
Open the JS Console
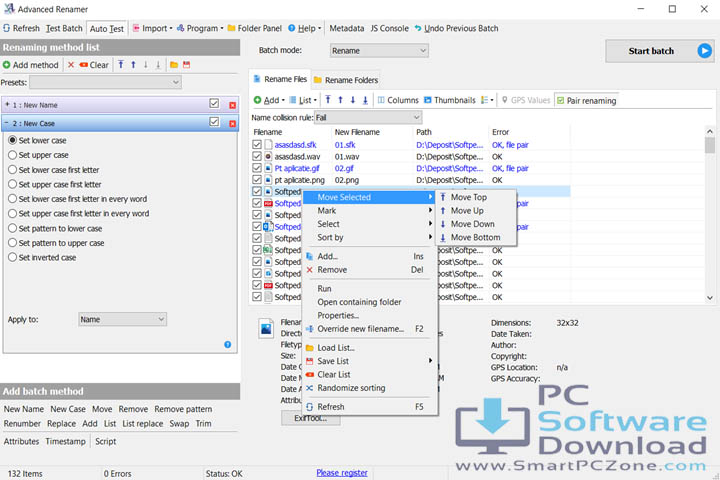(389, 28)
